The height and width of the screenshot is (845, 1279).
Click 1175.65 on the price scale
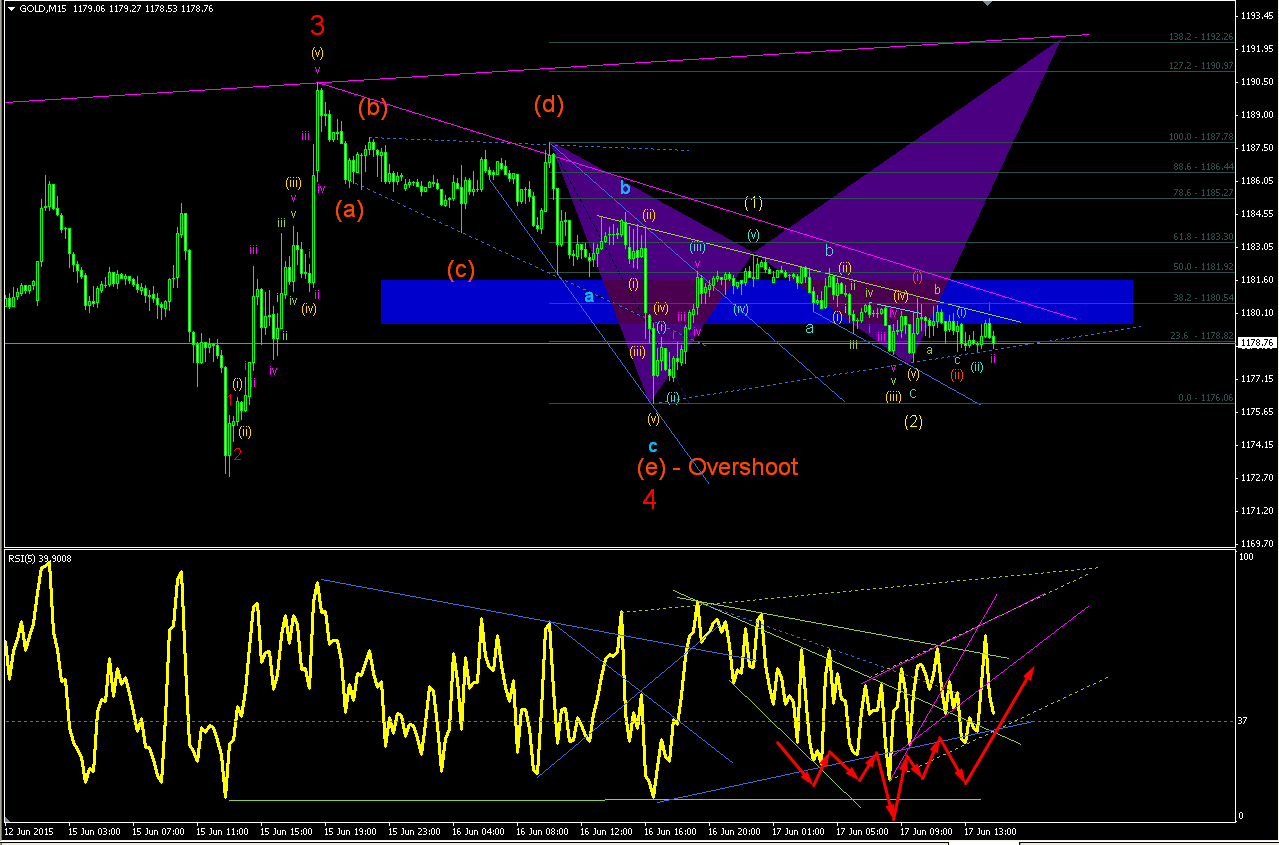pos(1257,412)
